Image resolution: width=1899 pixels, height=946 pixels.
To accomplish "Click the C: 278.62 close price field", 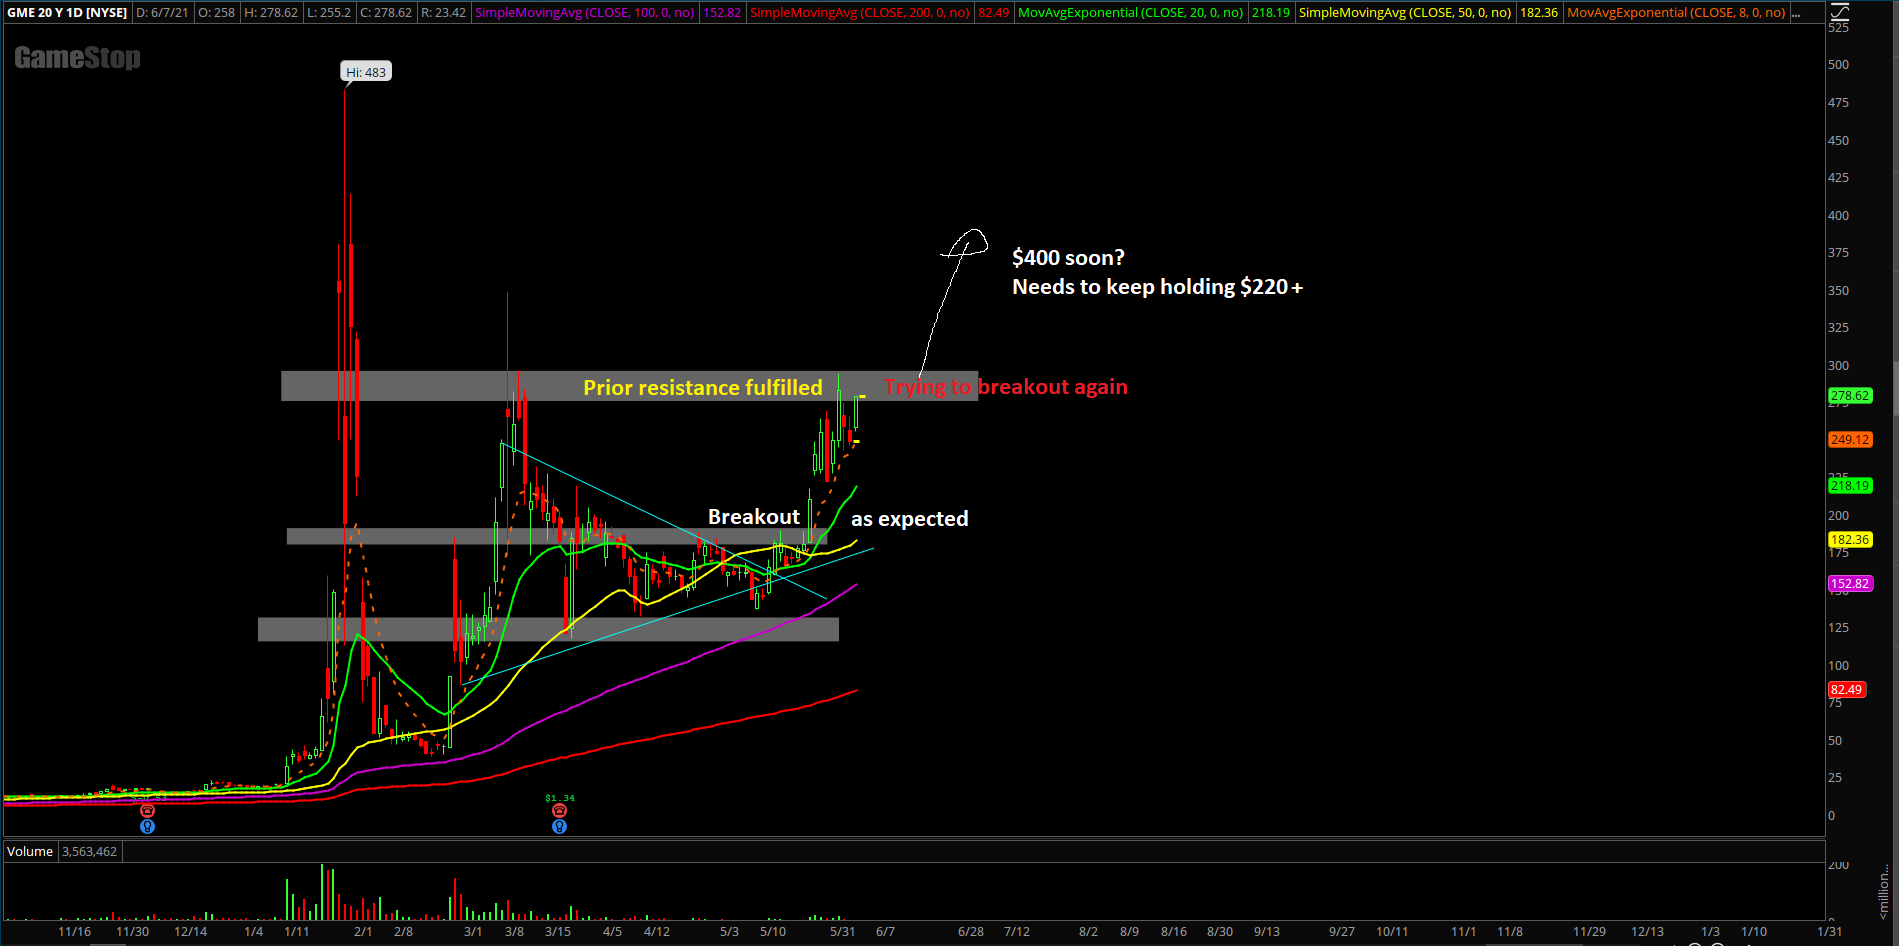I will coord(386,13).
